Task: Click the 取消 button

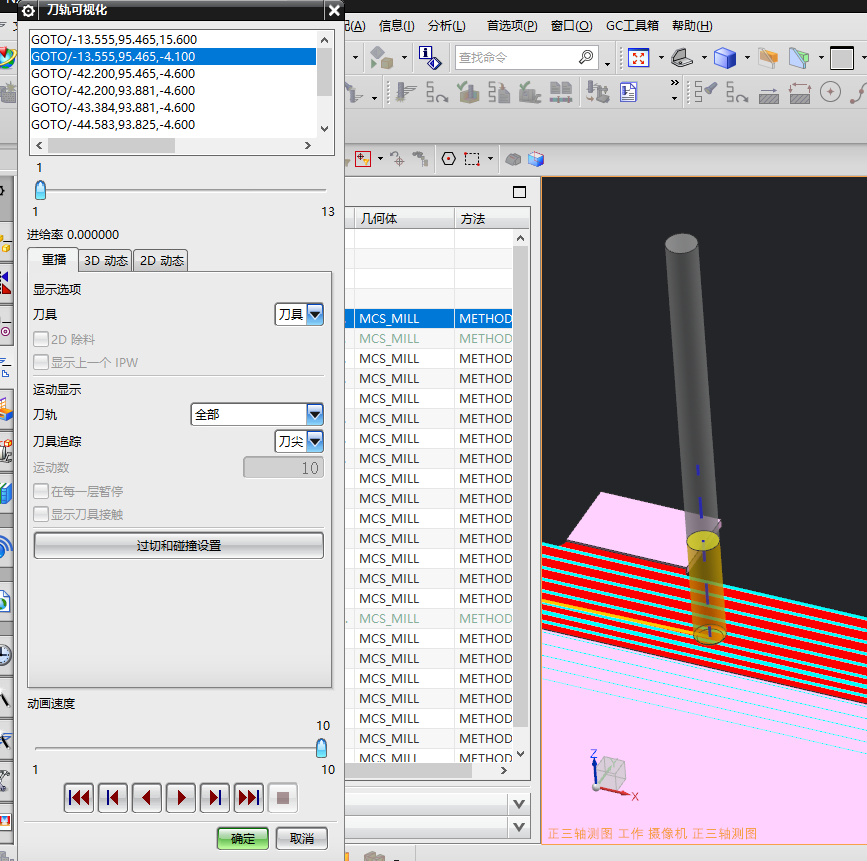Action: [301, 838]
